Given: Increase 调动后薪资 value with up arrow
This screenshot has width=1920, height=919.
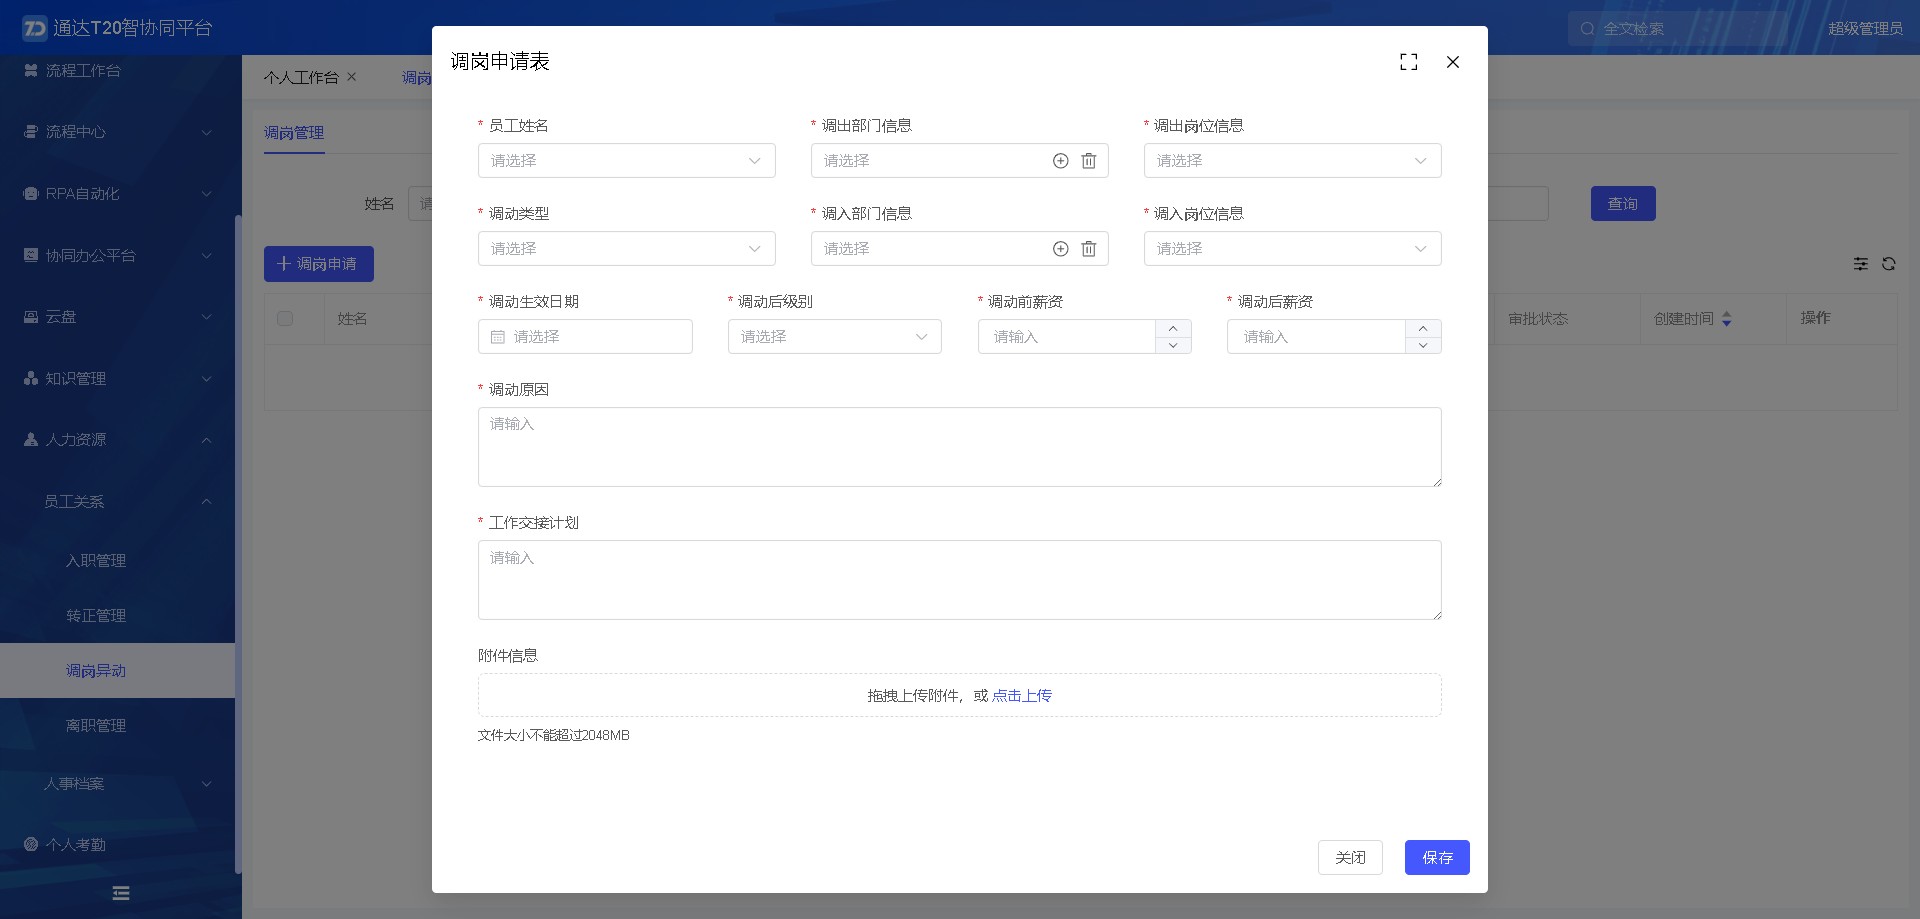Looking at the screenshot, I should pyautogui.click(x=1423, y=328).
